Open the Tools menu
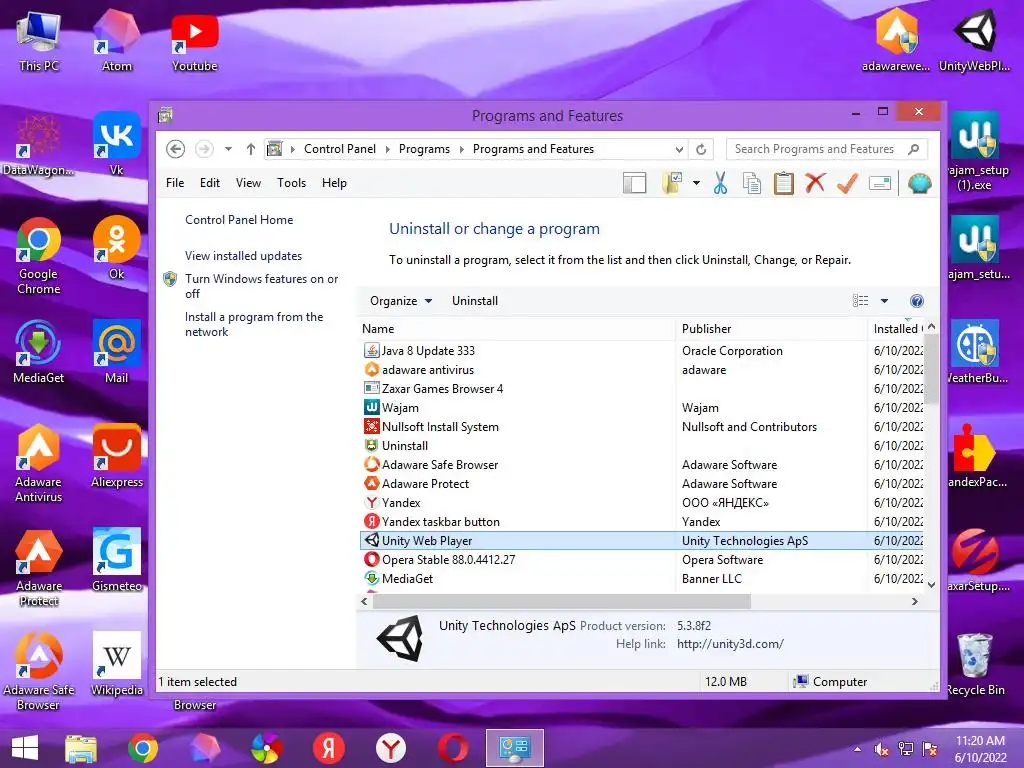Image resolution: width=1024 pixels, height=768 pixels. click(x=291, y=183)
